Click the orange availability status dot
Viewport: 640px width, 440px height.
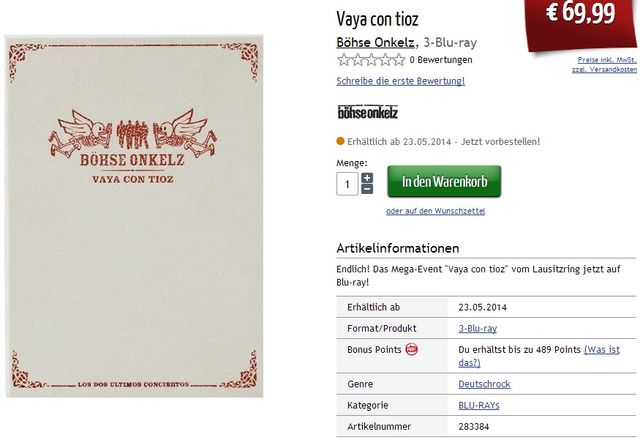pos(340,141)
